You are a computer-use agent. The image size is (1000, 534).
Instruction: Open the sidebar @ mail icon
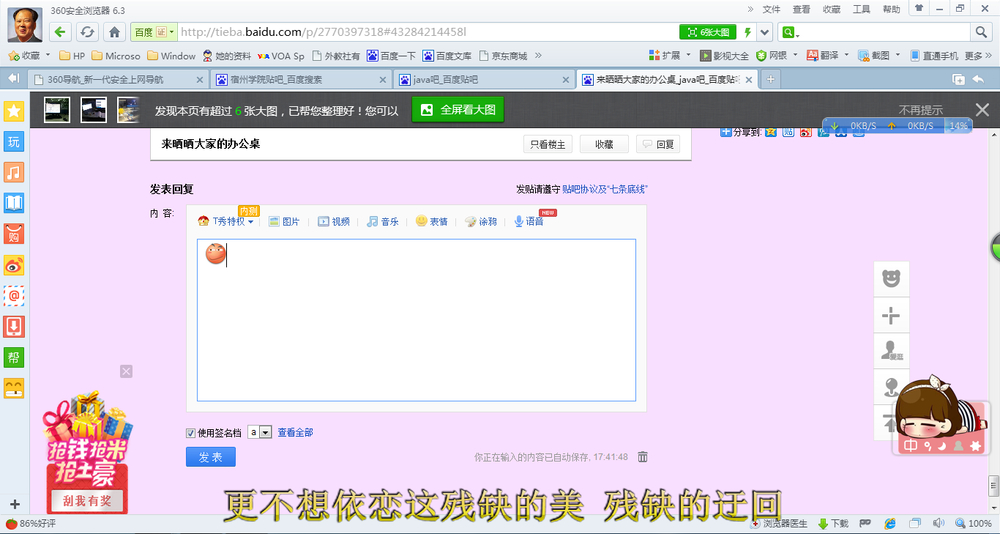pos(13,295)
